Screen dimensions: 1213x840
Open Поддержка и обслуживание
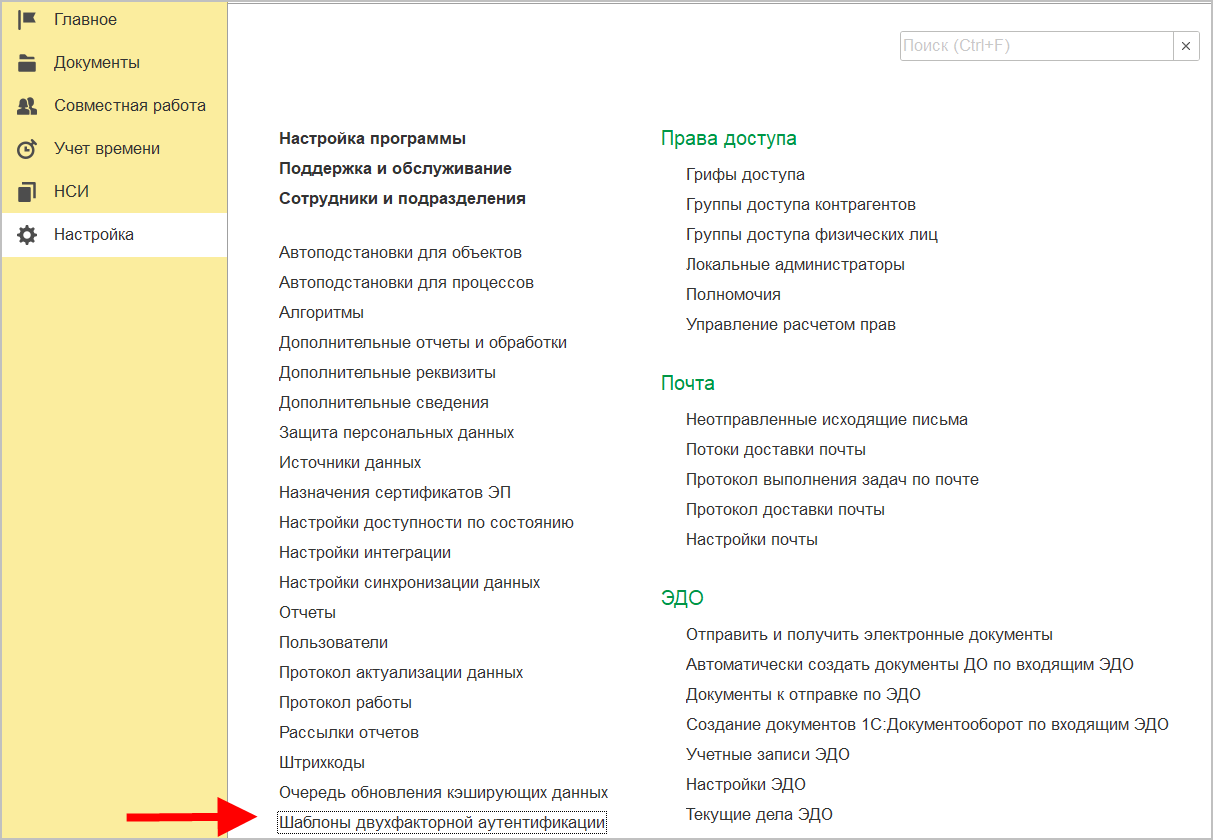coord(395,168)
